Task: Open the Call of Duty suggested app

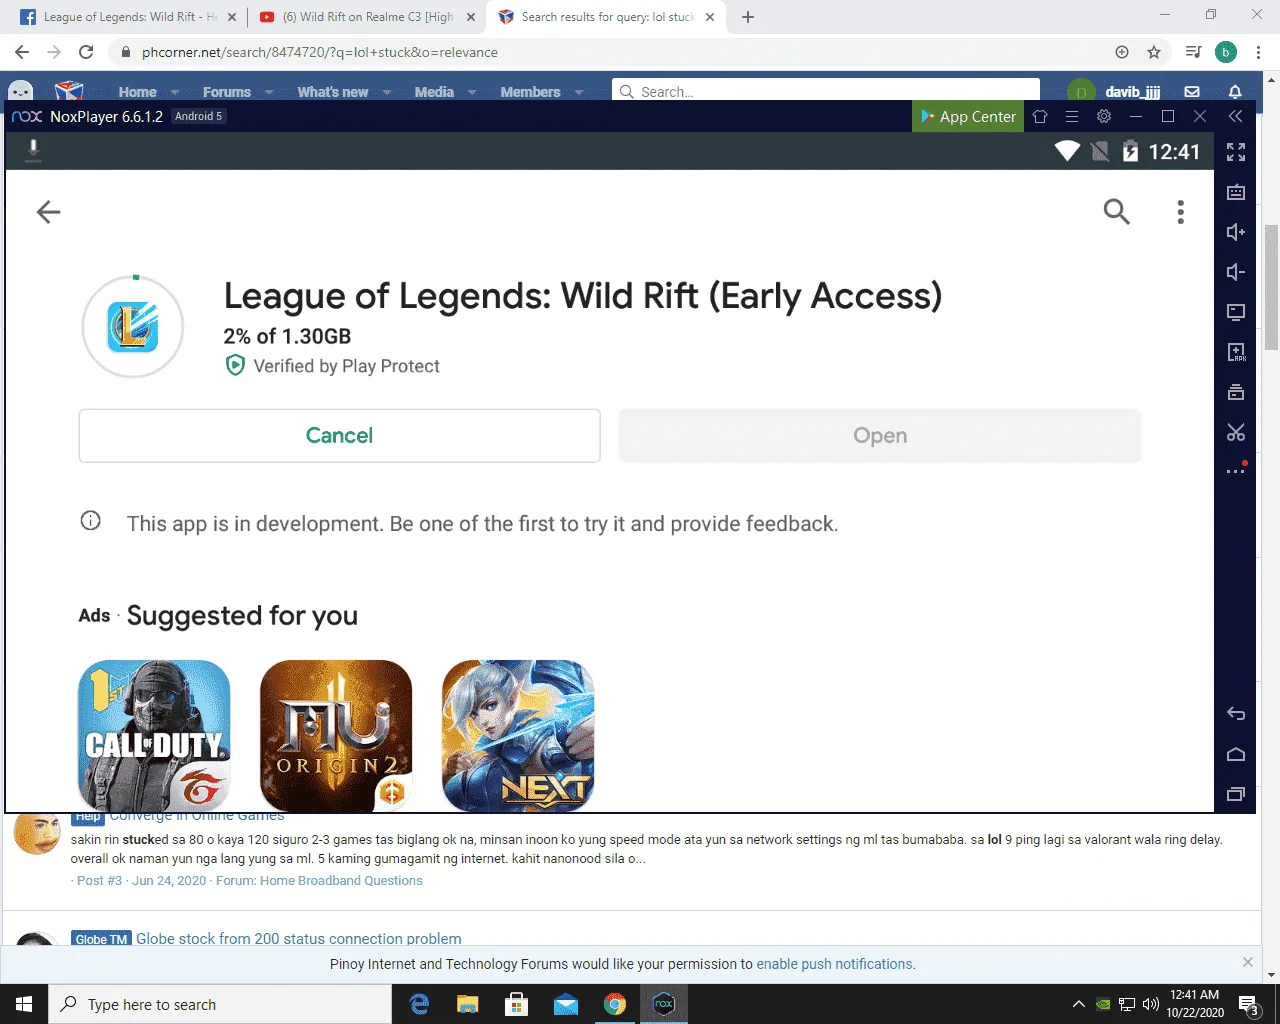Action: [154, 736]
